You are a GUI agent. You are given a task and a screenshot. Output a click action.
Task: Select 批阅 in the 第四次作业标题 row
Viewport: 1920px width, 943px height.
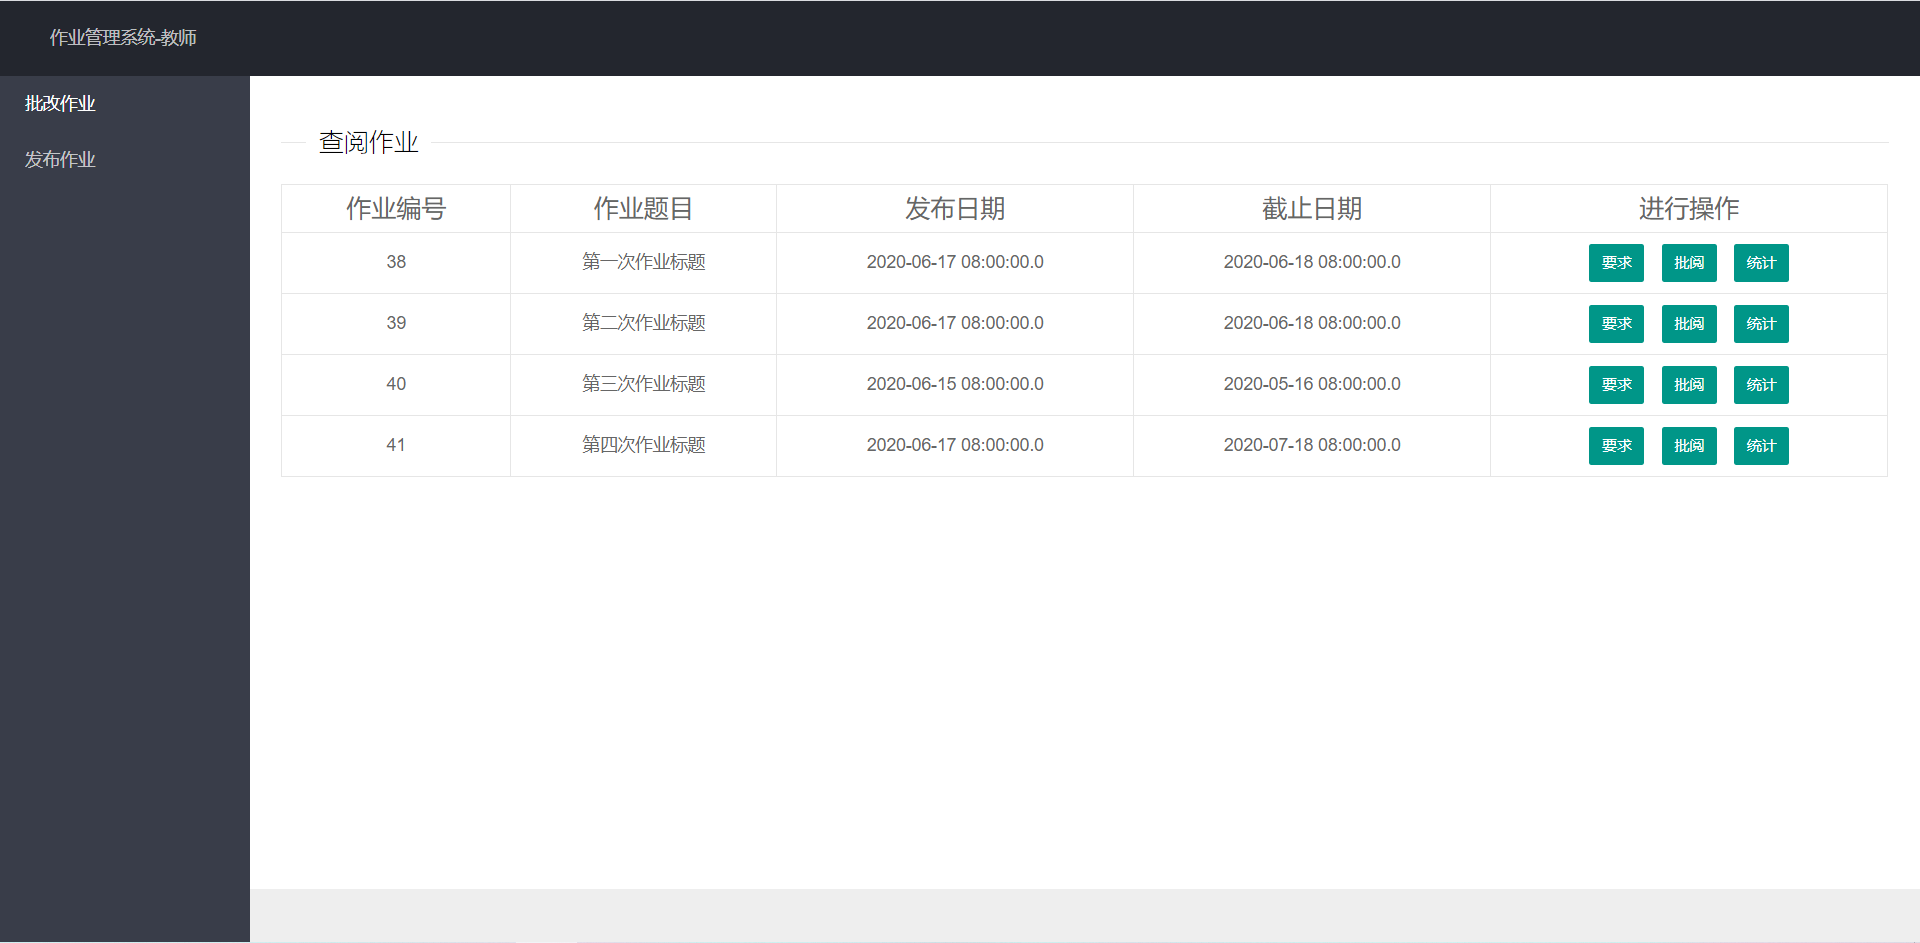(x=1689, y=446)
